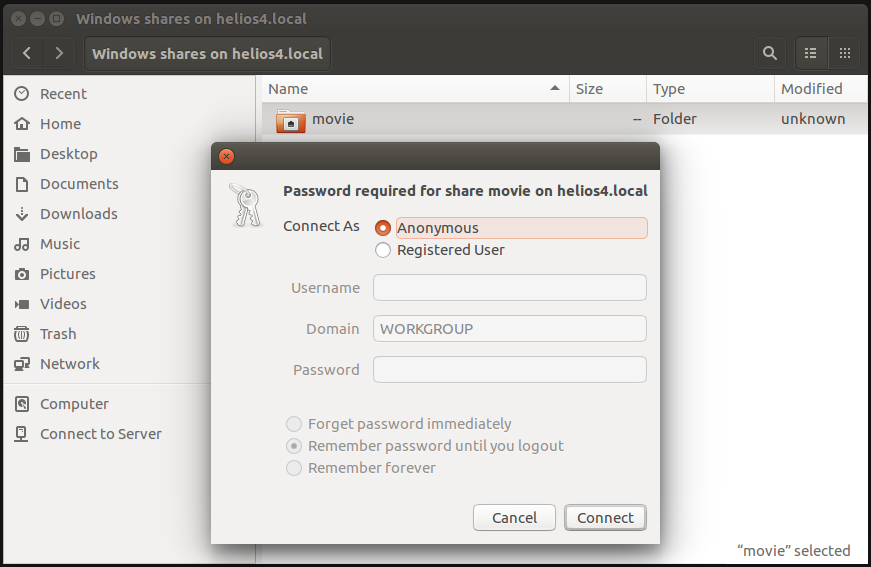Click the Connect button
This screenshot has height=567, width=871.
pos(605,518)
